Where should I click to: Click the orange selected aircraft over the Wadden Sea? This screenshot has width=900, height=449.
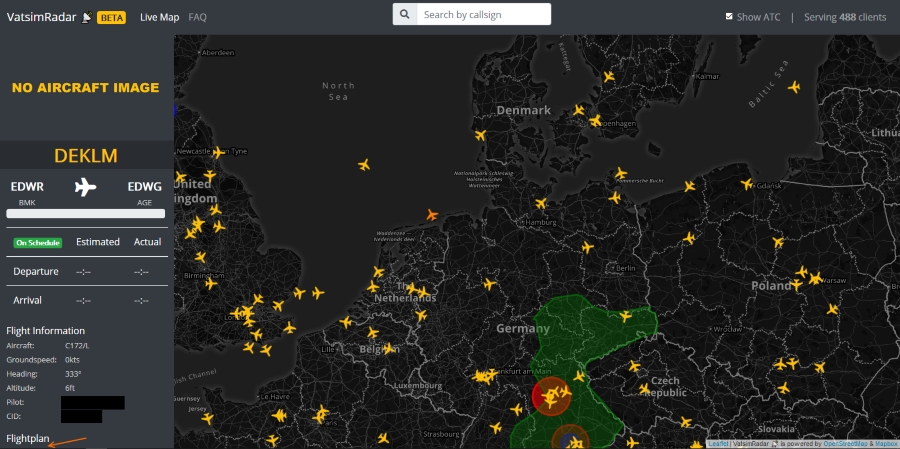pyautogui.click(x=432, y=214)
